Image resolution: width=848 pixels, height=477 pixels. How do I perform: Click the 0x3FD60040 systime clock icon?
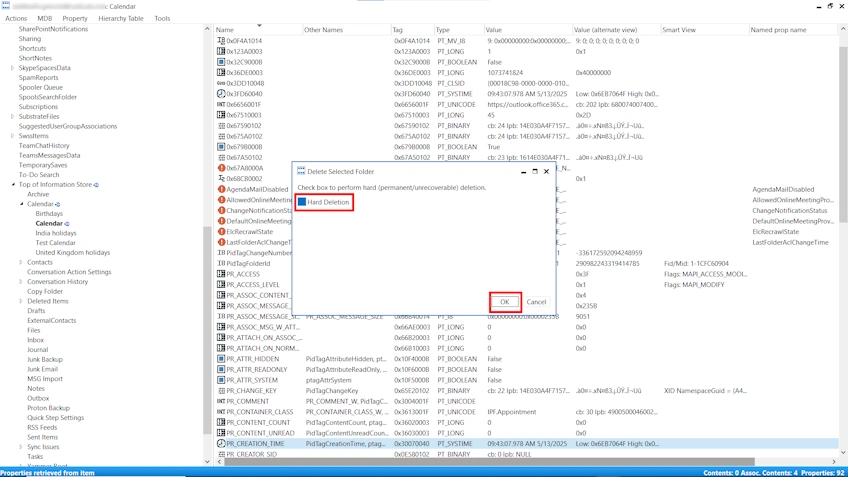coord(221,94)
